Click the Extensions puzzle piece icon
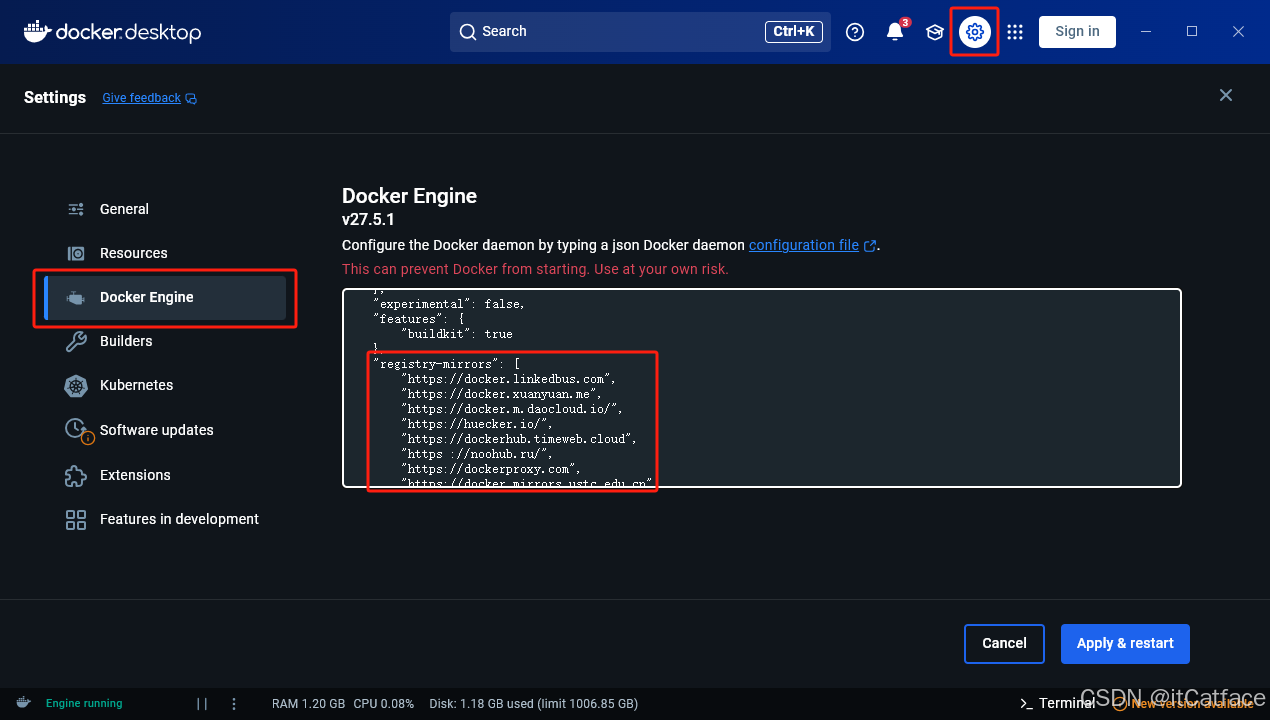Viewport: 1270px width, 720px height. 76,475
